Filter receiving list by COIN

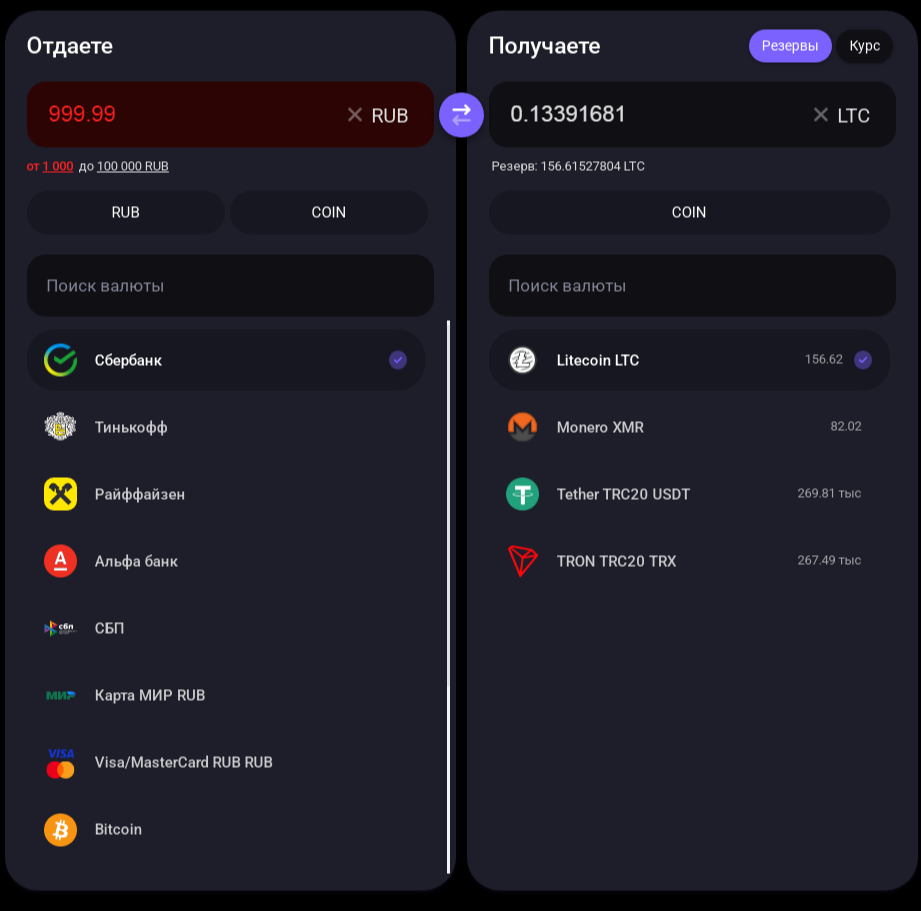coord(689,212)
